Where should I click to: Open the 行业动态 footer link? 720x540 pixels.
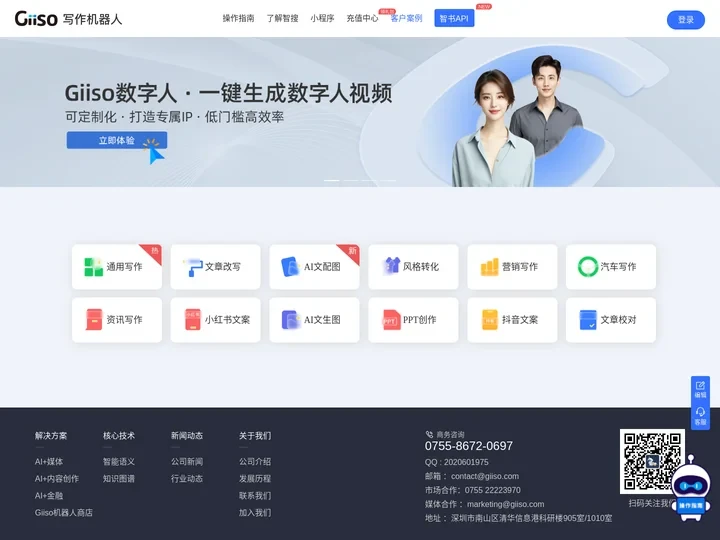187,478
